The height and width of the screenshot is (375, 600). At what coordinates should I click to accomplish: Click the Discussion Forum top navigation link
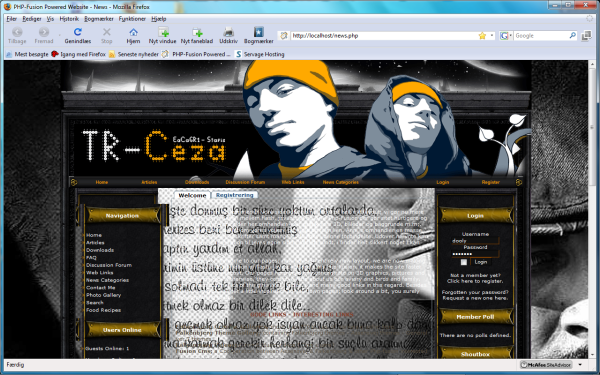(245, 182)
